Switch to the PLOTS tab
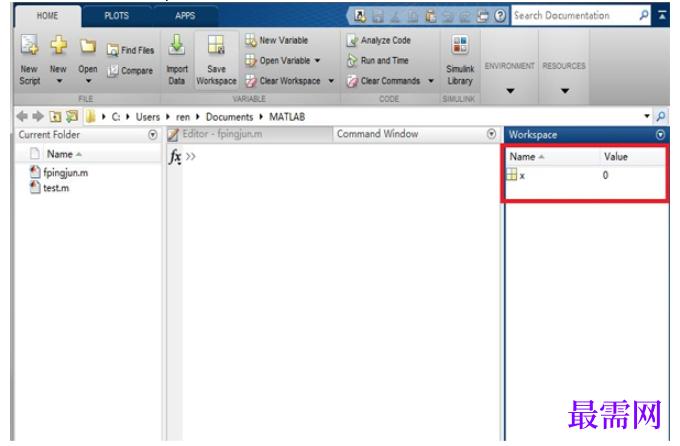 click(x=116, y=16)
